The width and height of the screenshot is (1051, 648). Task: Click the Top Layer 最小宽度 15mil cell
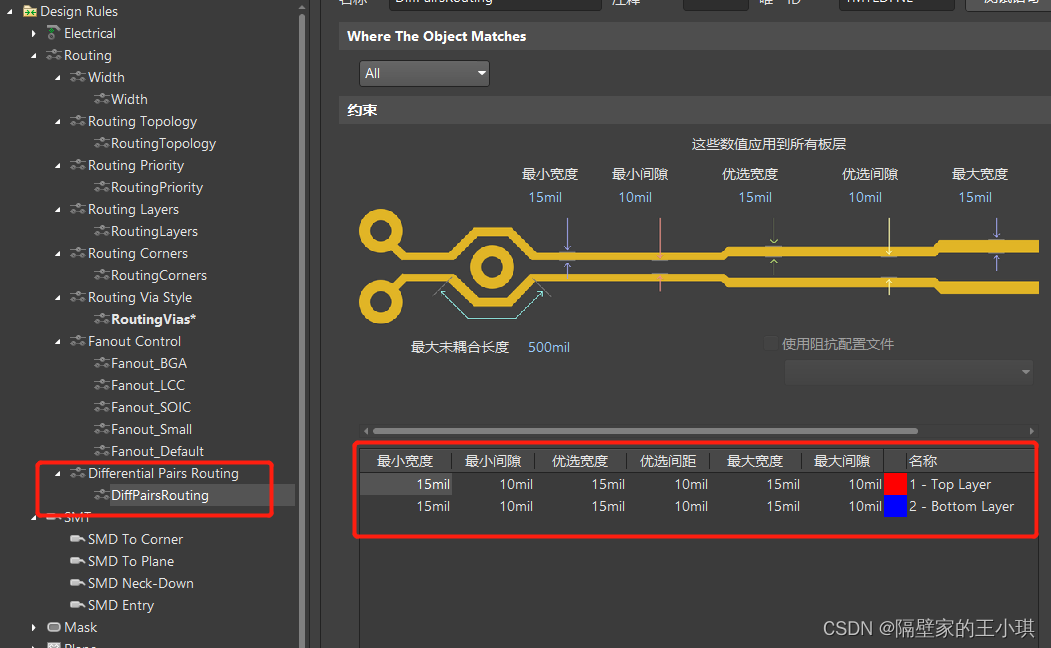407,484
